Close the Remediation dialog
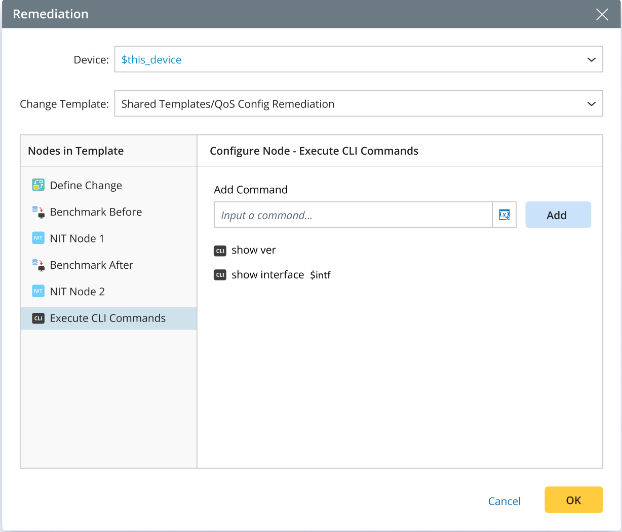Image resolution: width=622 pixels, height=532 pixels. [601, 15]
